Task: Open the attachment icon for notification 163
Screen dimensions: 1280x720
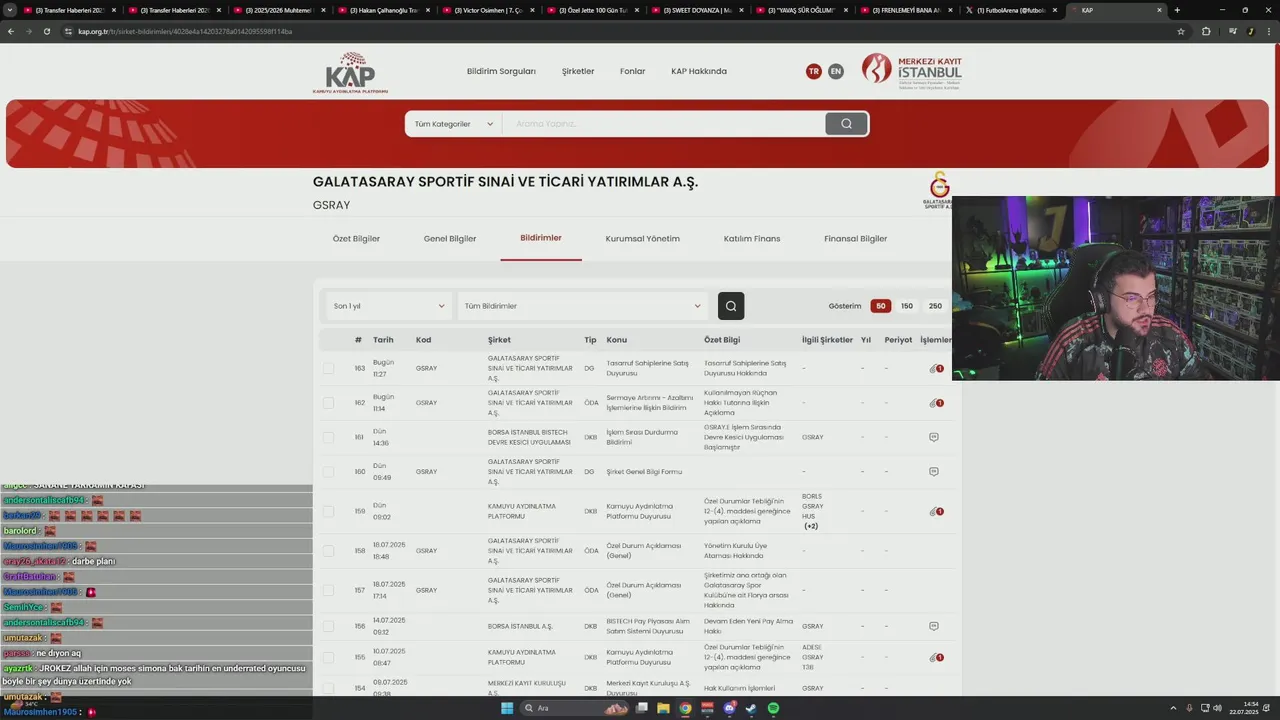Action: click(x=935, y=369)
